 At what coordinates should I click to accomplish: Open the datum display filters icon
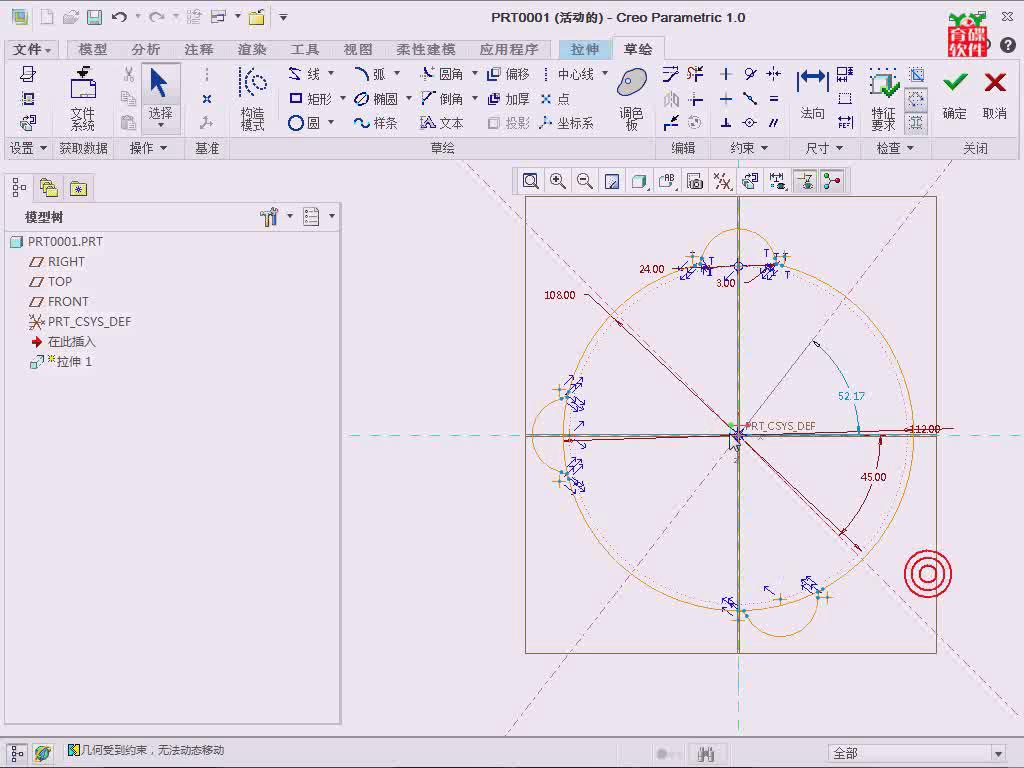coord(722,182)
